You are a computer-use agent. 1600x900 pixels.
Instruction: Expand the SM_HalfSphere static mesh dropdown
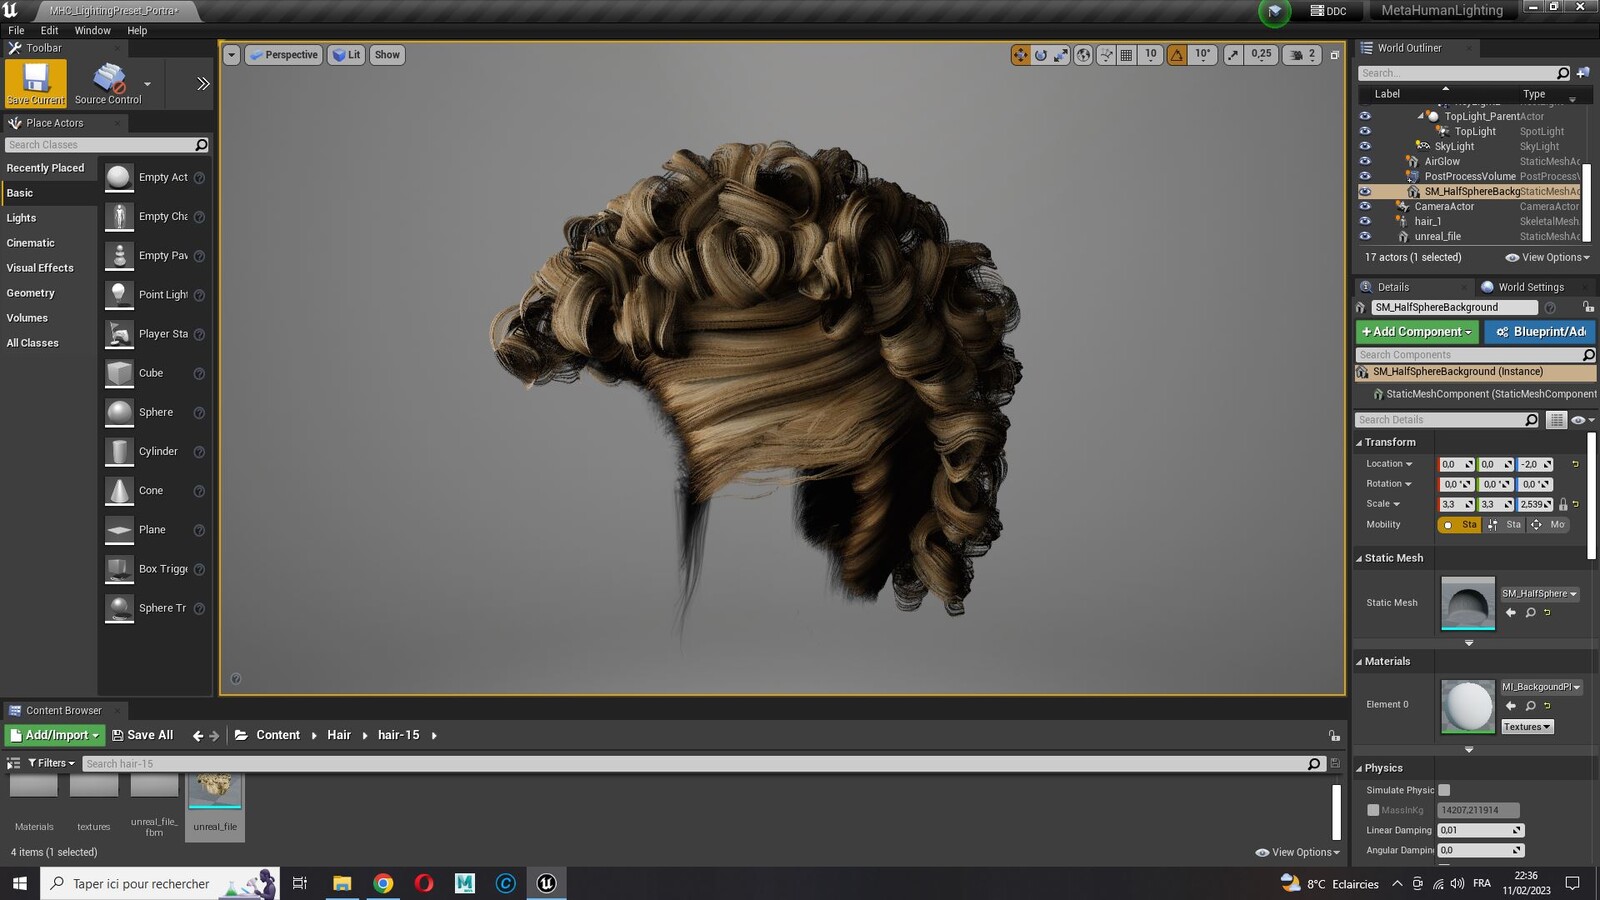pyautogui.click(x=1539, y=594)
